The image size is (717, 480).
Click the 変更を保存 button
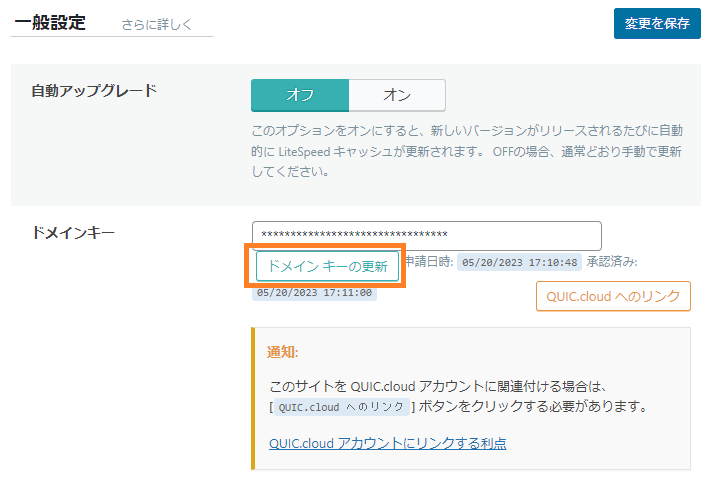tap(657, 23)
